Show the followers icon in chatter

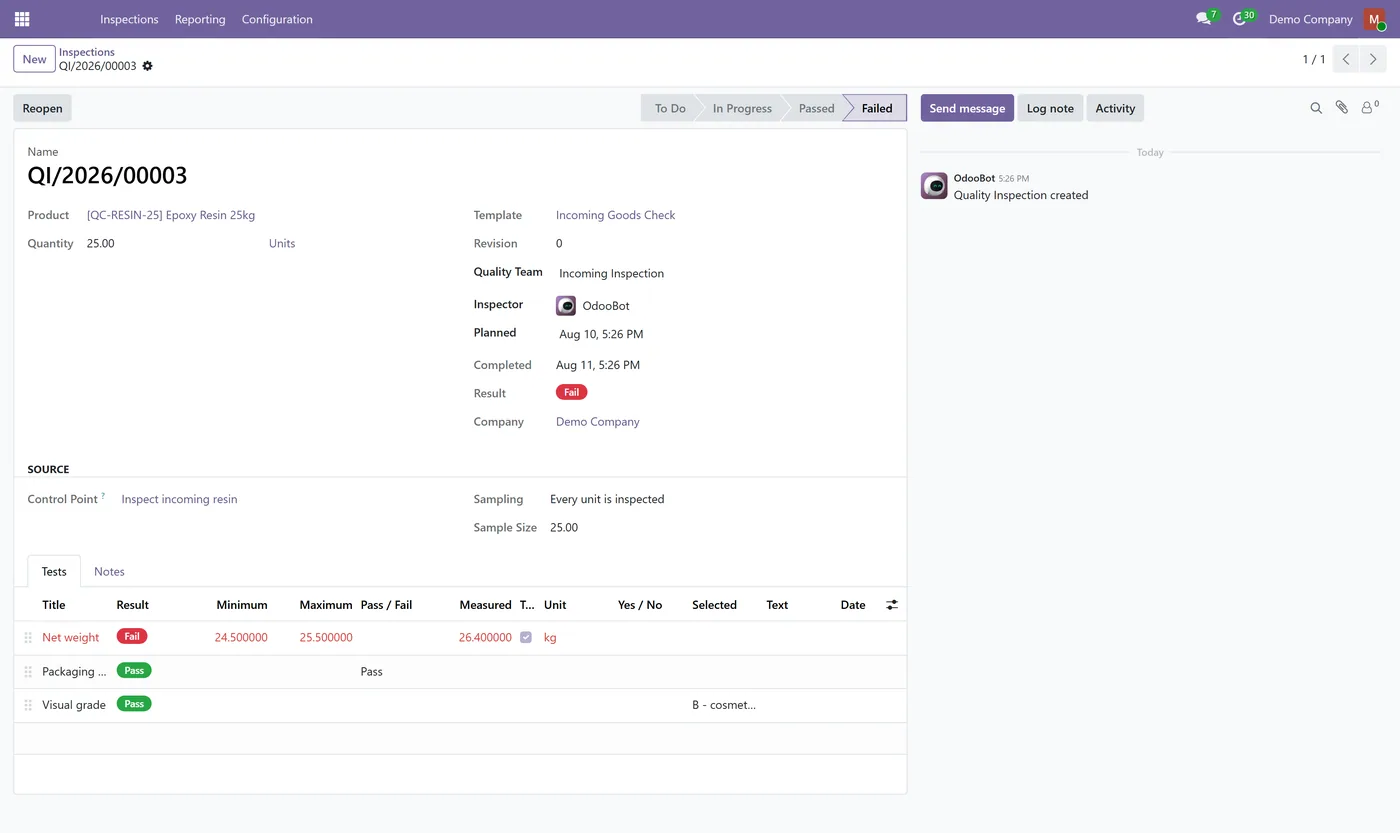1369,107
